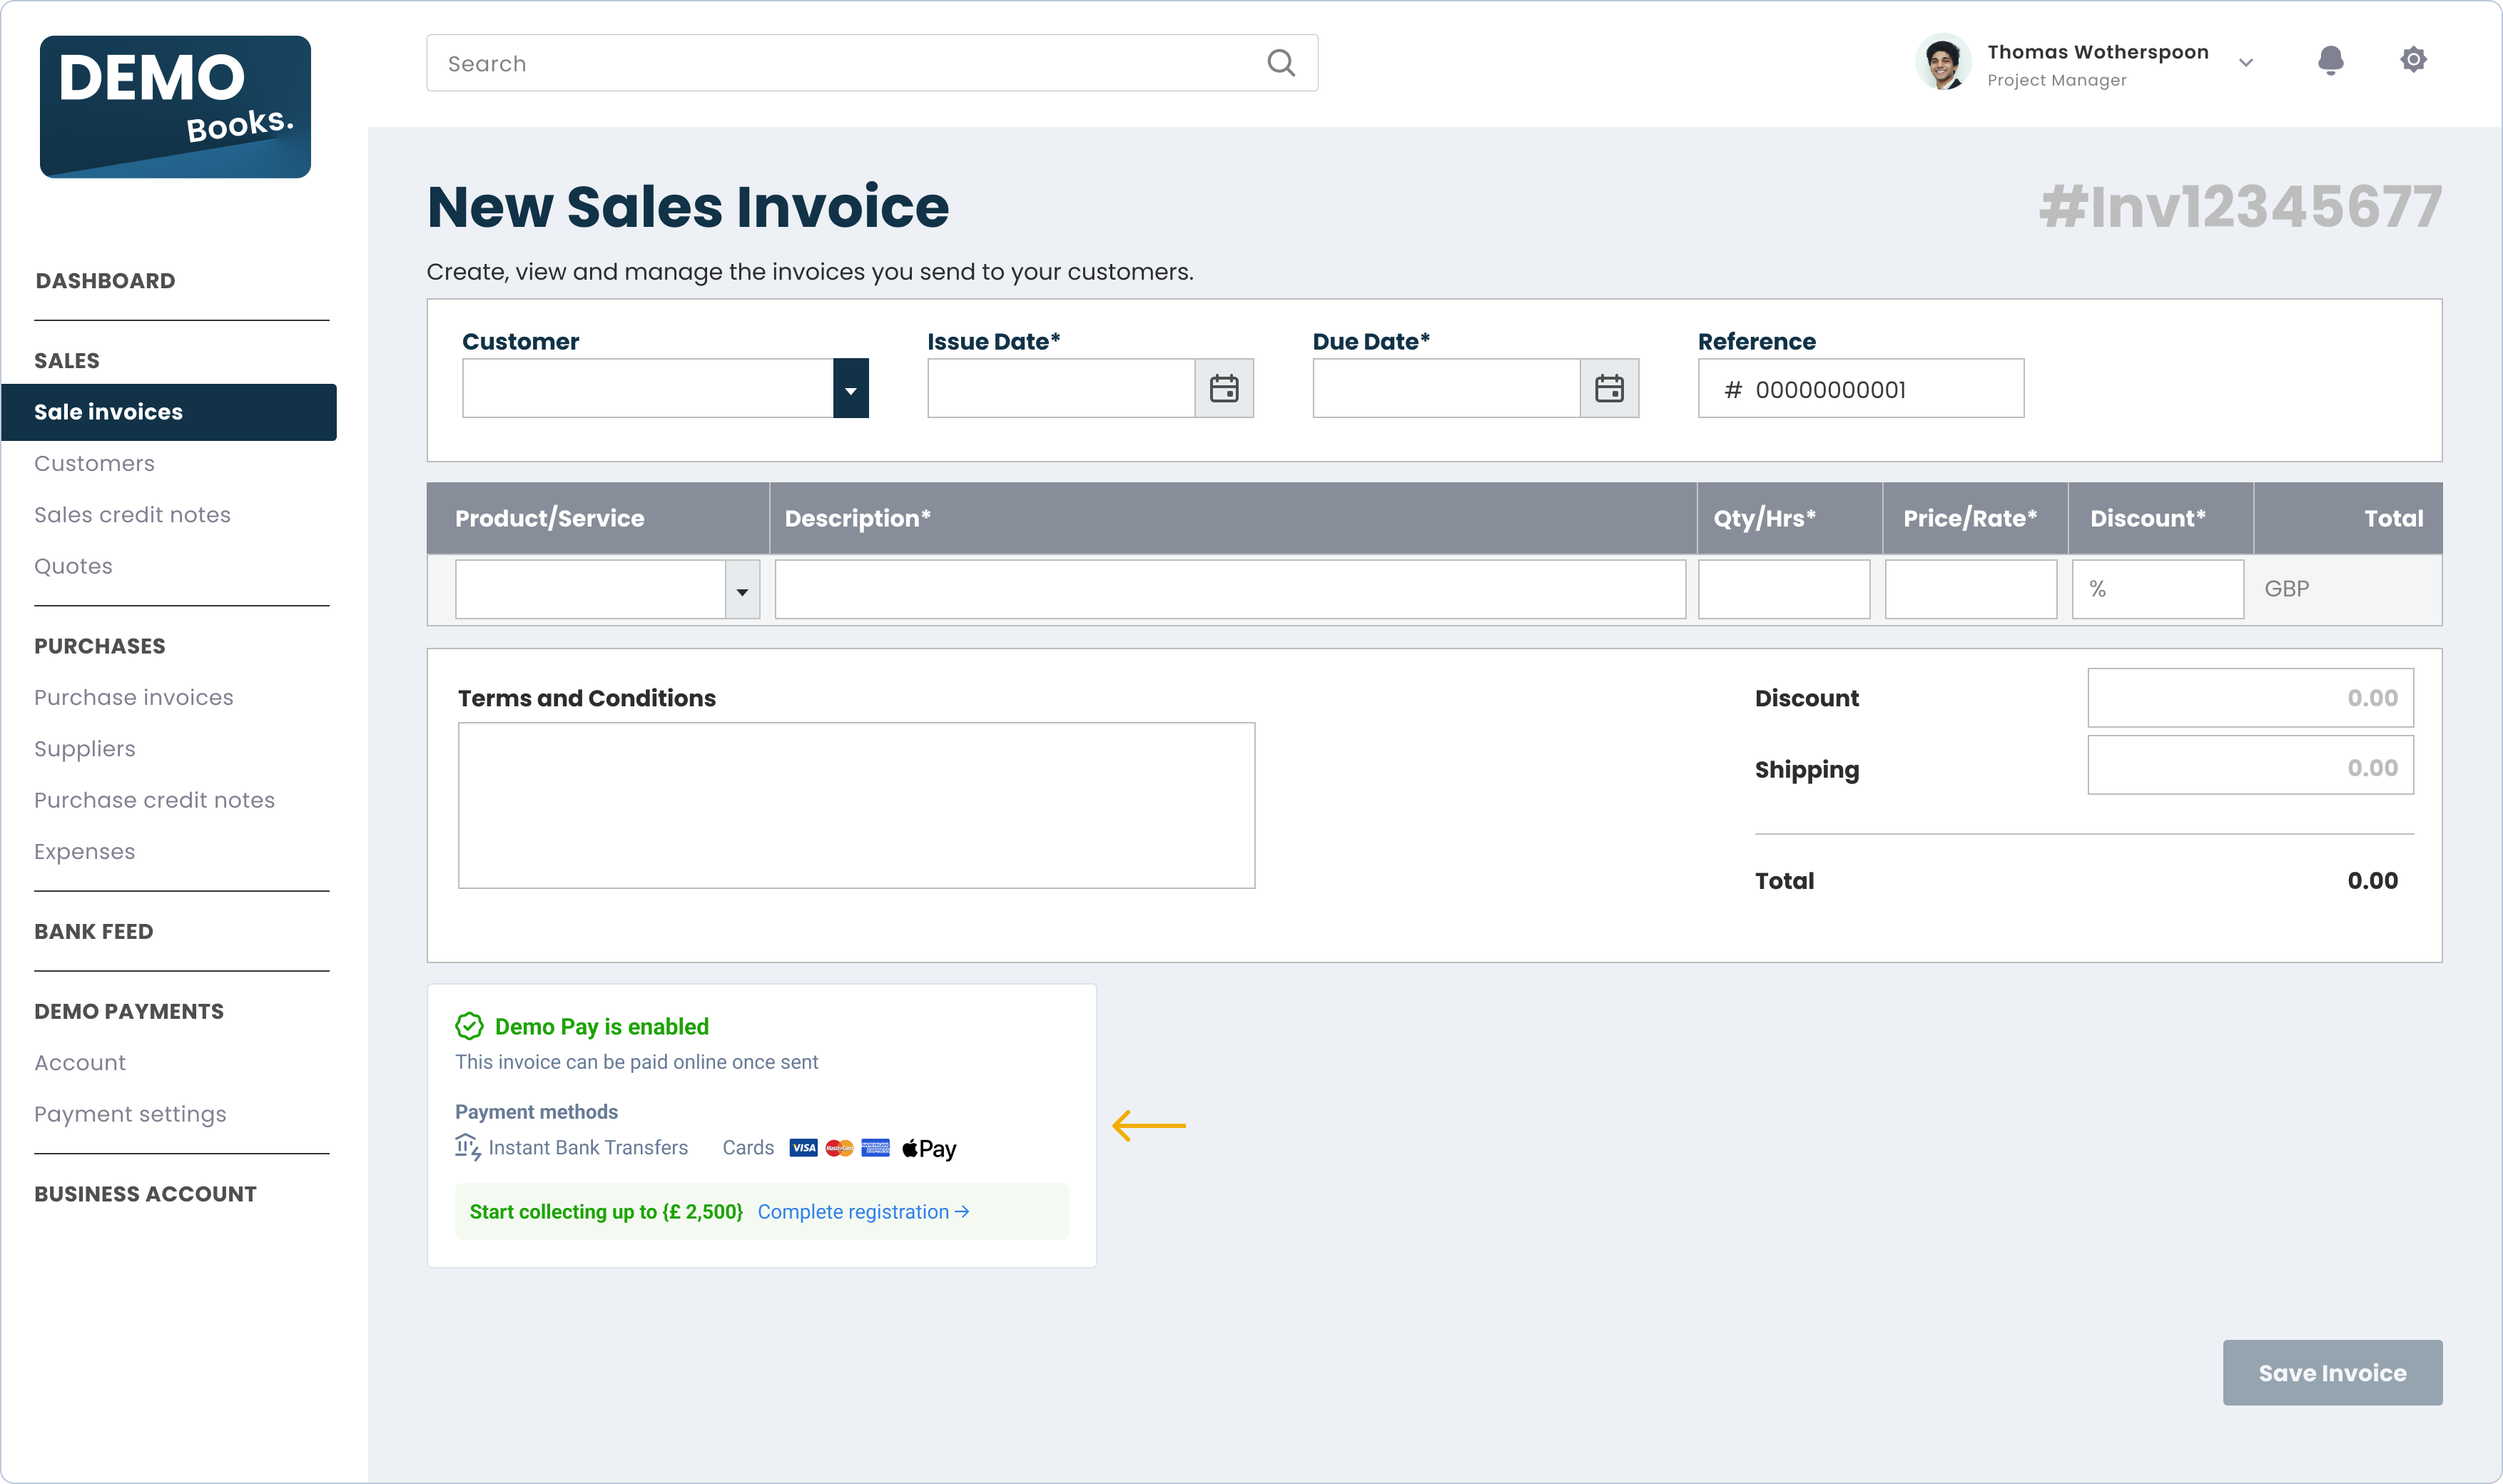
Task: Open Expenses in sidebar
Action: tap(84, 852)
